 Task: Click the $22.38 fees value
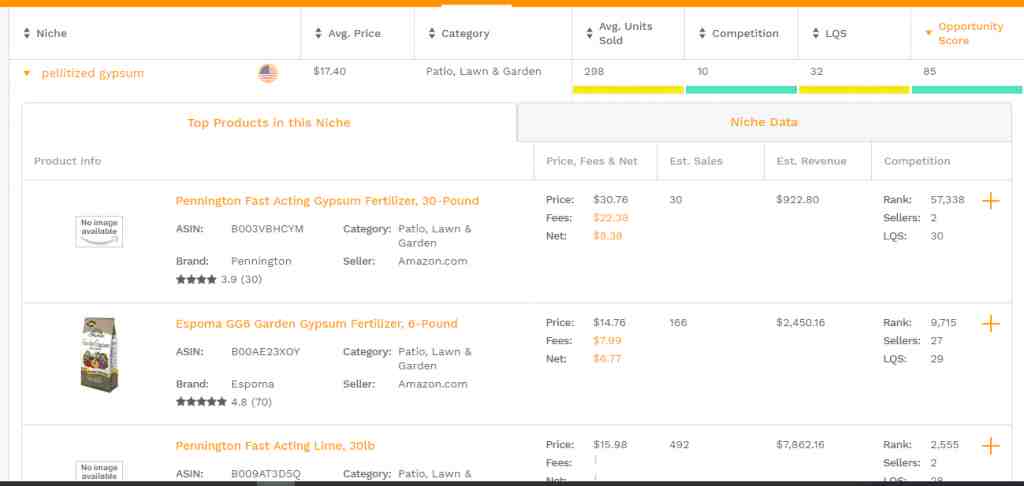click(x=611, y=218)
